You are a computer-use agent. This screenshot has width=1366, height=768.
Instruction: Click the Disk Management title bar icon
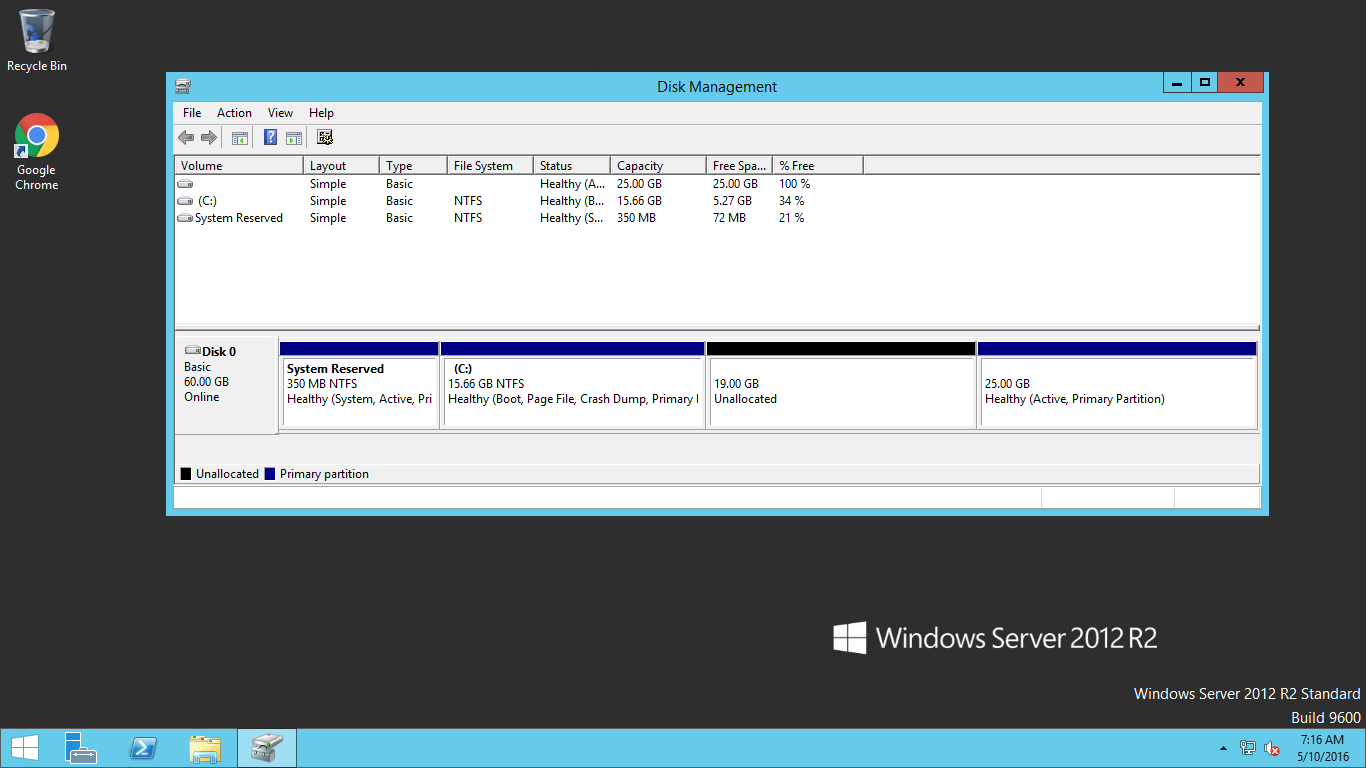[x=182, y=87]
